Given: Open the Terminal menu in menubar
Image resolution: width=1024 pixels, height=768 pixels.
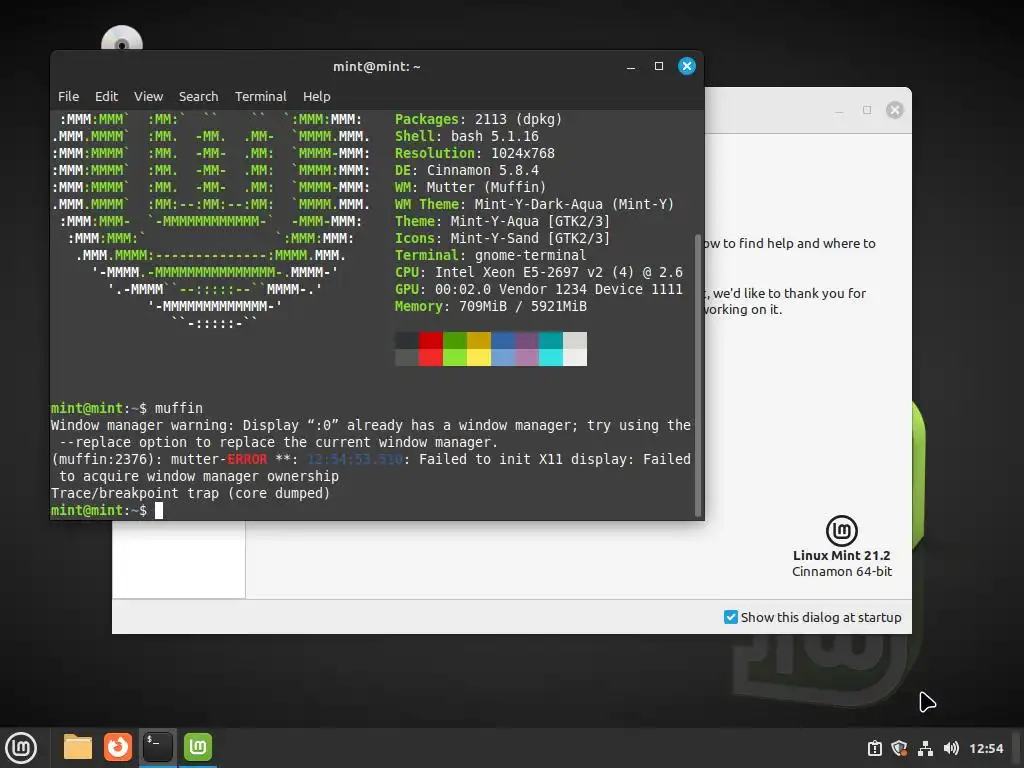Looking at the screenshot, I should [261, 97].
